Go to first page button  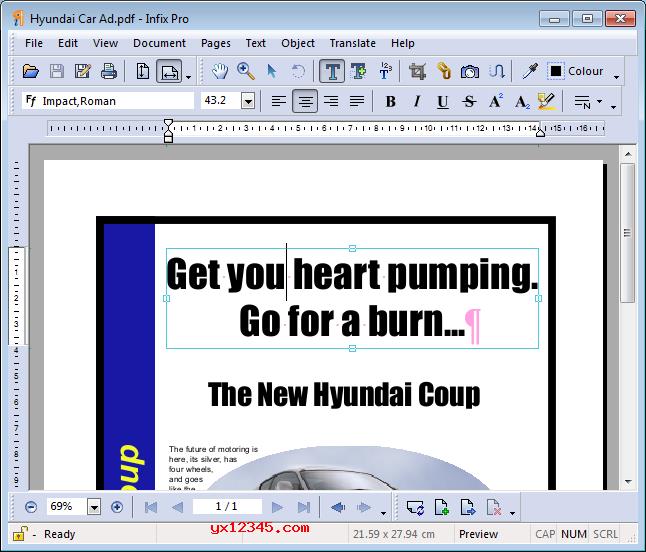(x=151, y=507)
